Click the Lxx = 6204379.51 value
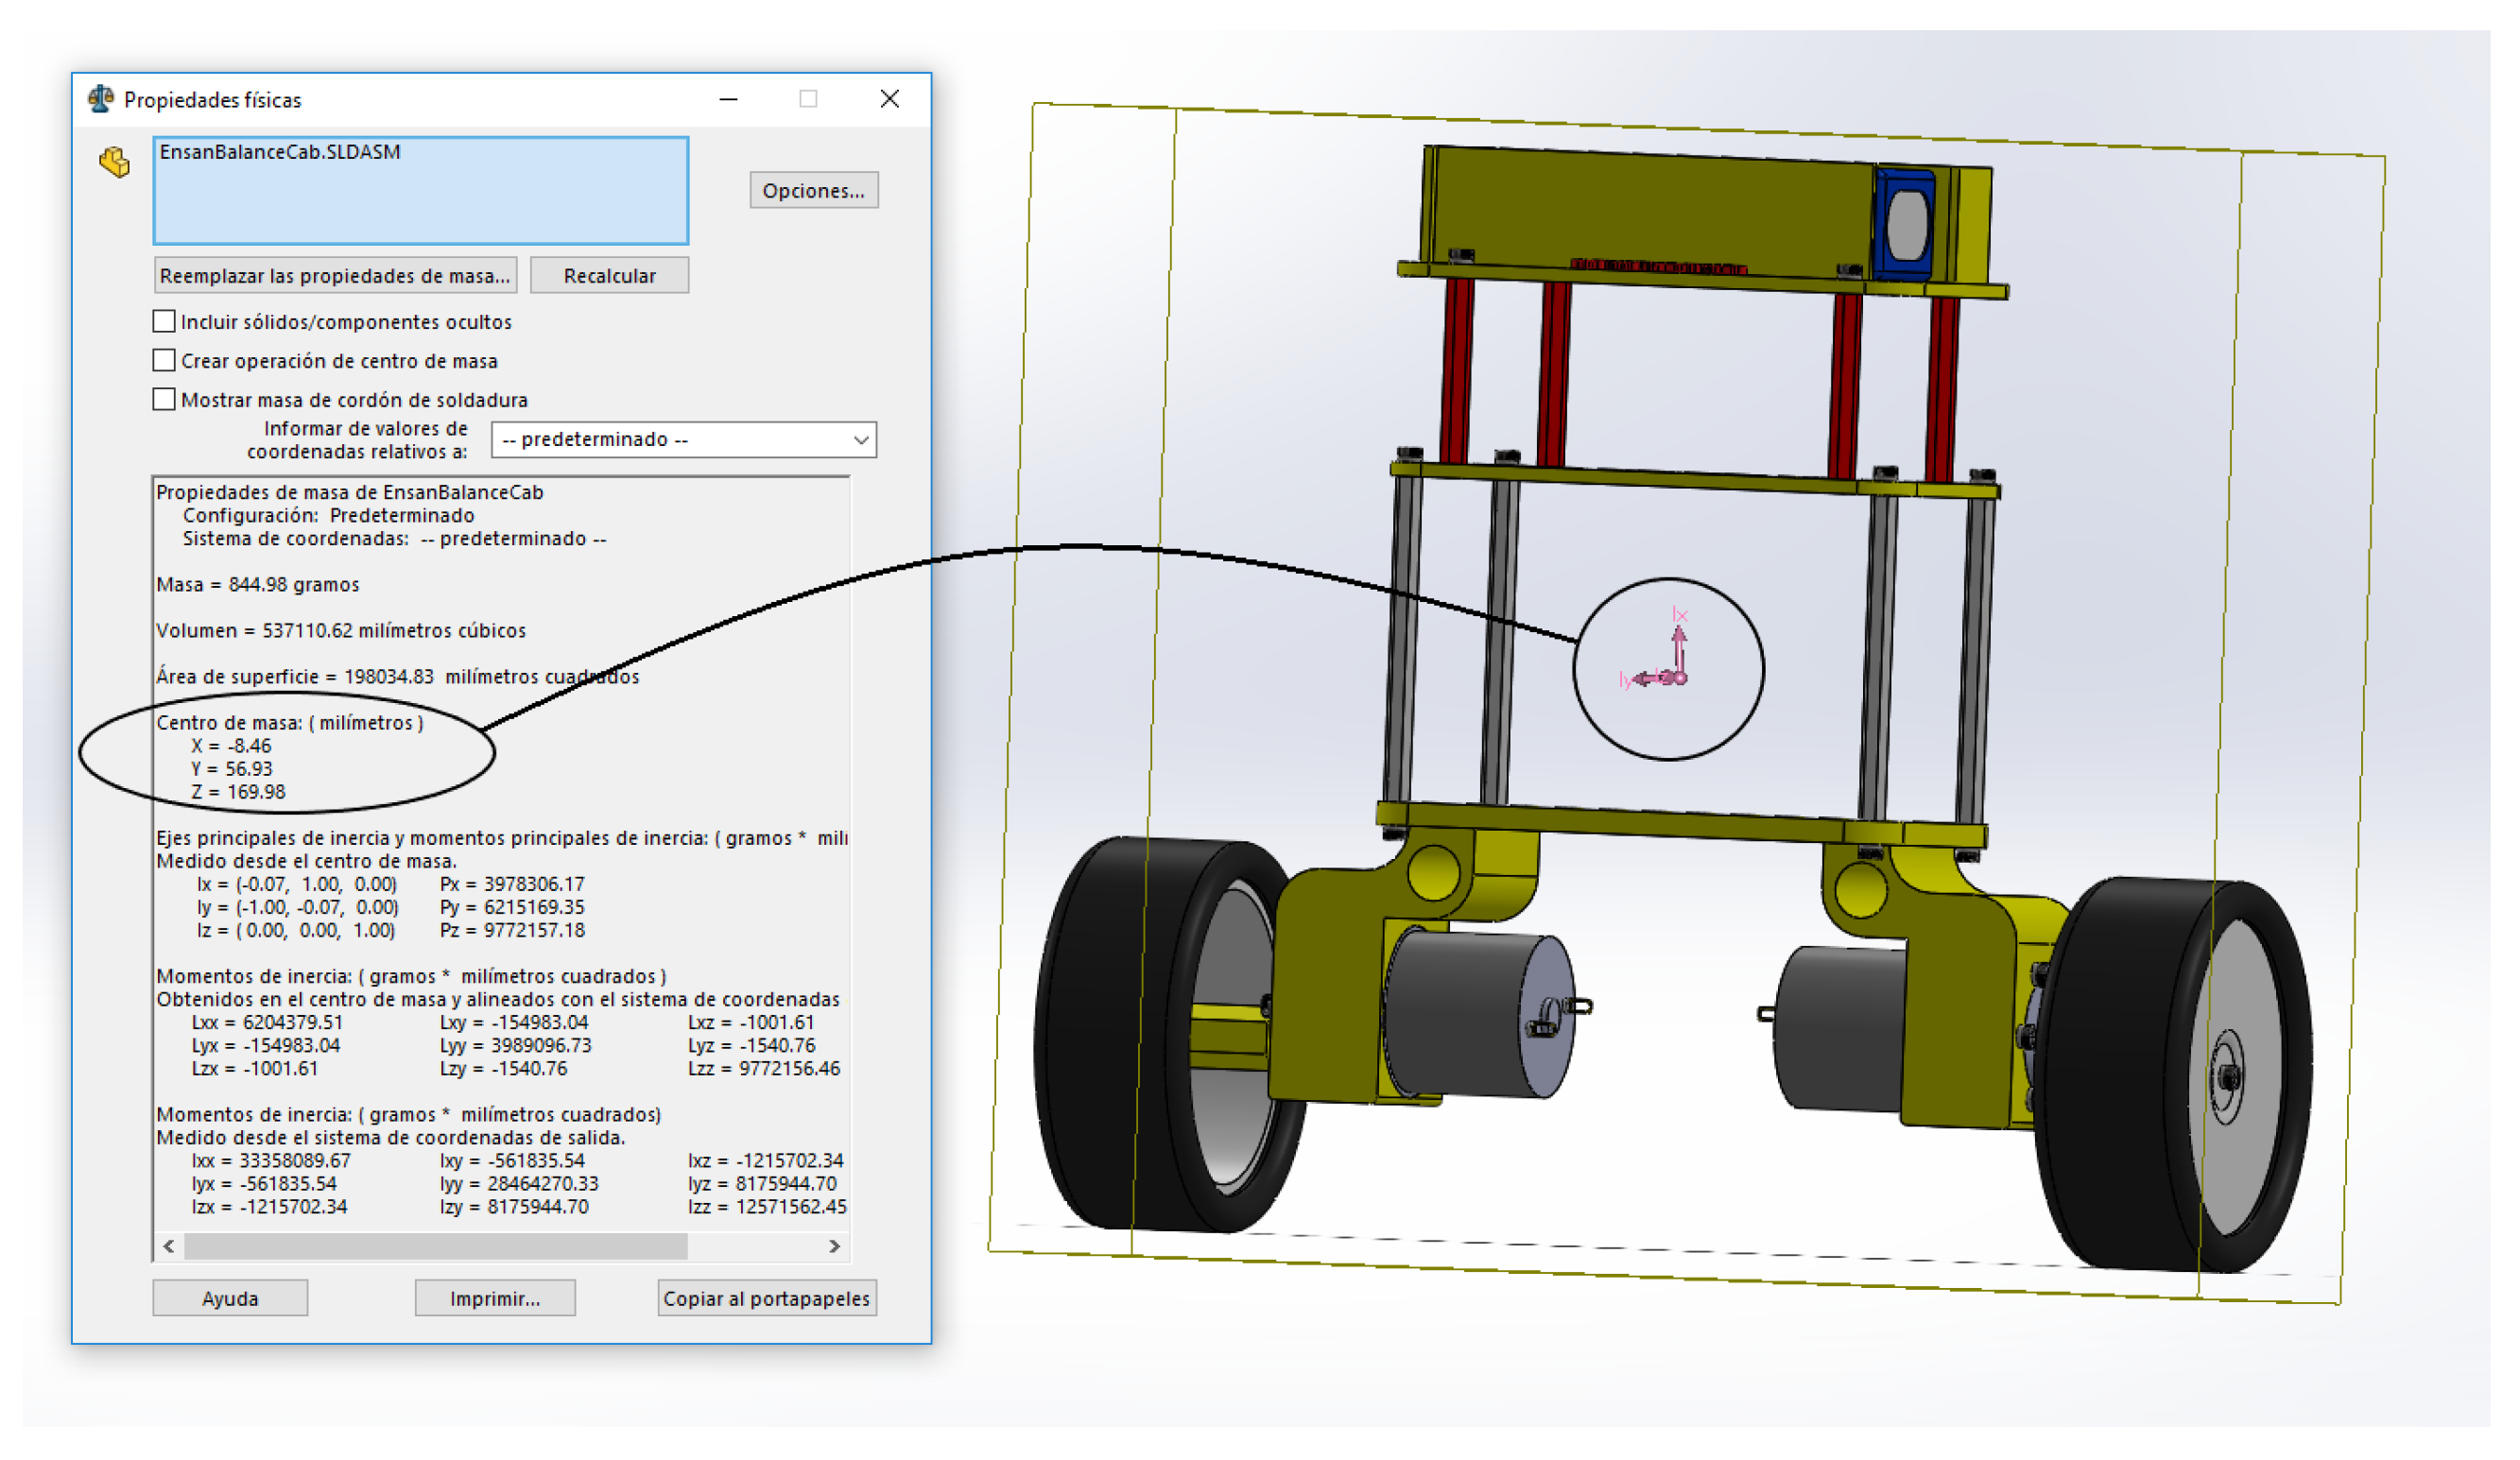Image resolution: width=2520 pixels, height=1460 pixels. pos(267,1022)
